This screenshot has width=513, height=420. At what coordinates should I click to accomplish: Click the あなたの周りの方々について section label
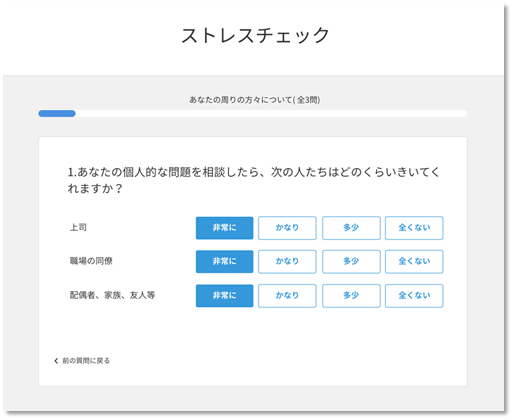(240, 100)
